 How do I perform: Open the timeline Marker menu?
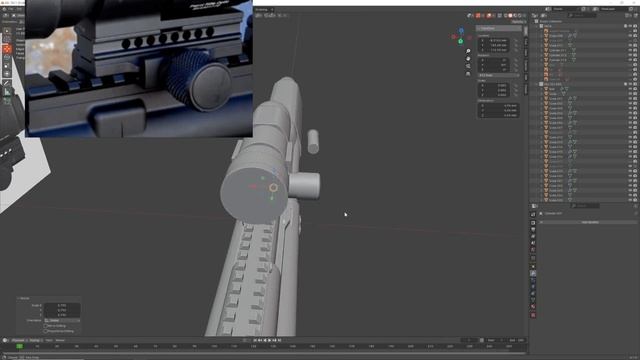pyautogui.click(x=60, y=340)
